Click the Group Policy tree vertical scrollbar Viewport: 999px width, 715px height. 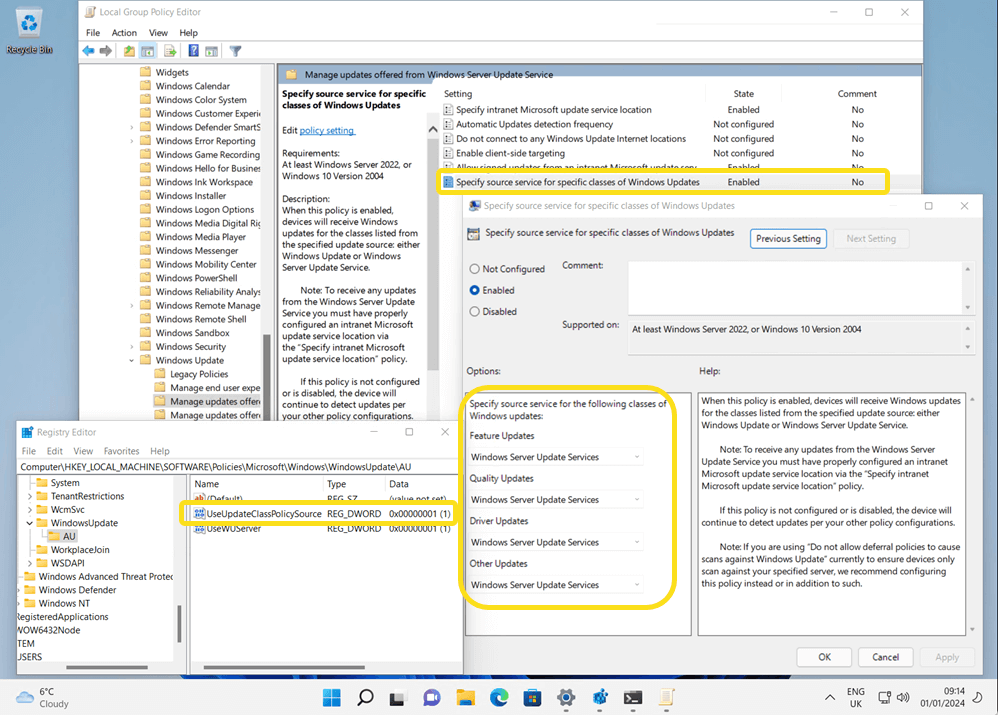click(266, 379)
